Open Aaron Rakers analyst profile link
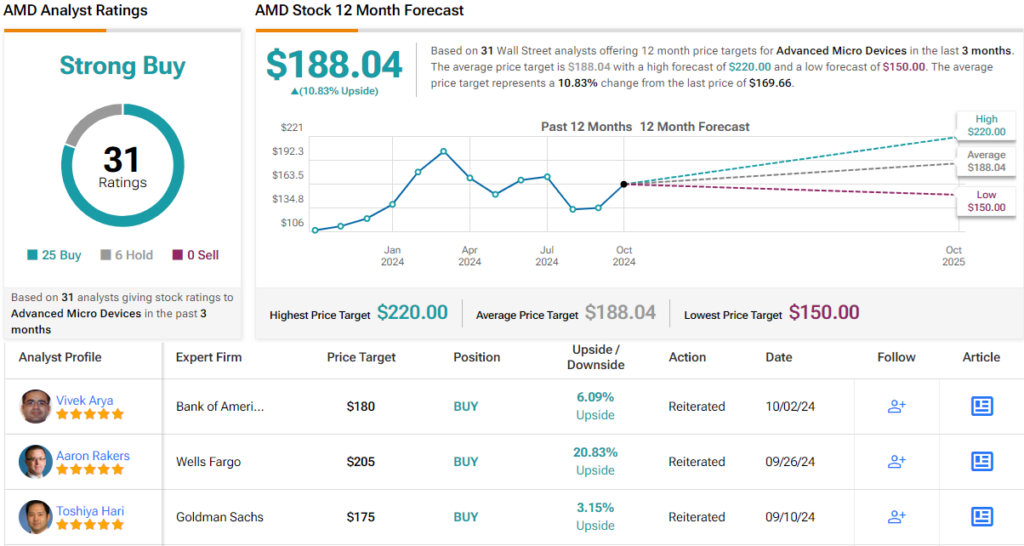Screen dimensions: 1024x546 point(92,455)
